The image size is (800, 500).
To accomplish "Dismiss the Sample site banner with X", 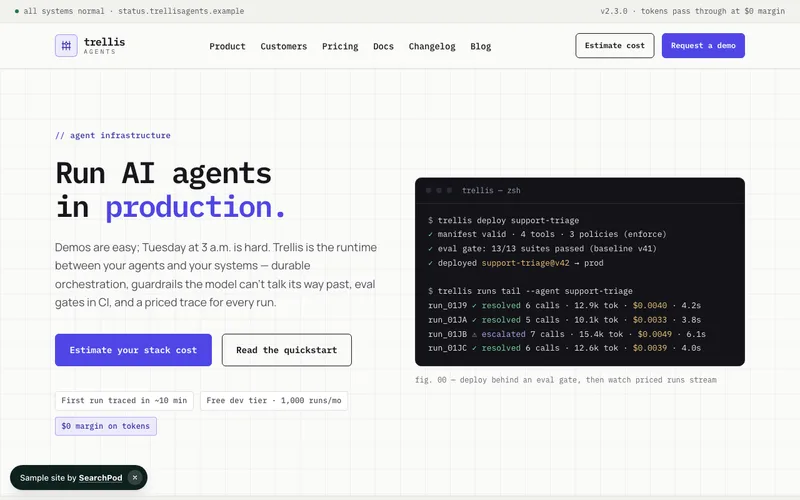I will coord(135,478).
